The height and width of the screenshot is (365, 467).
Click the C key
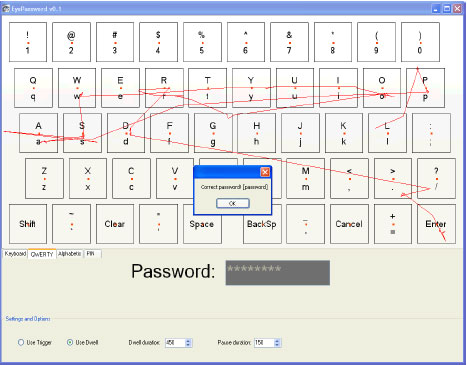click(131, 179)
